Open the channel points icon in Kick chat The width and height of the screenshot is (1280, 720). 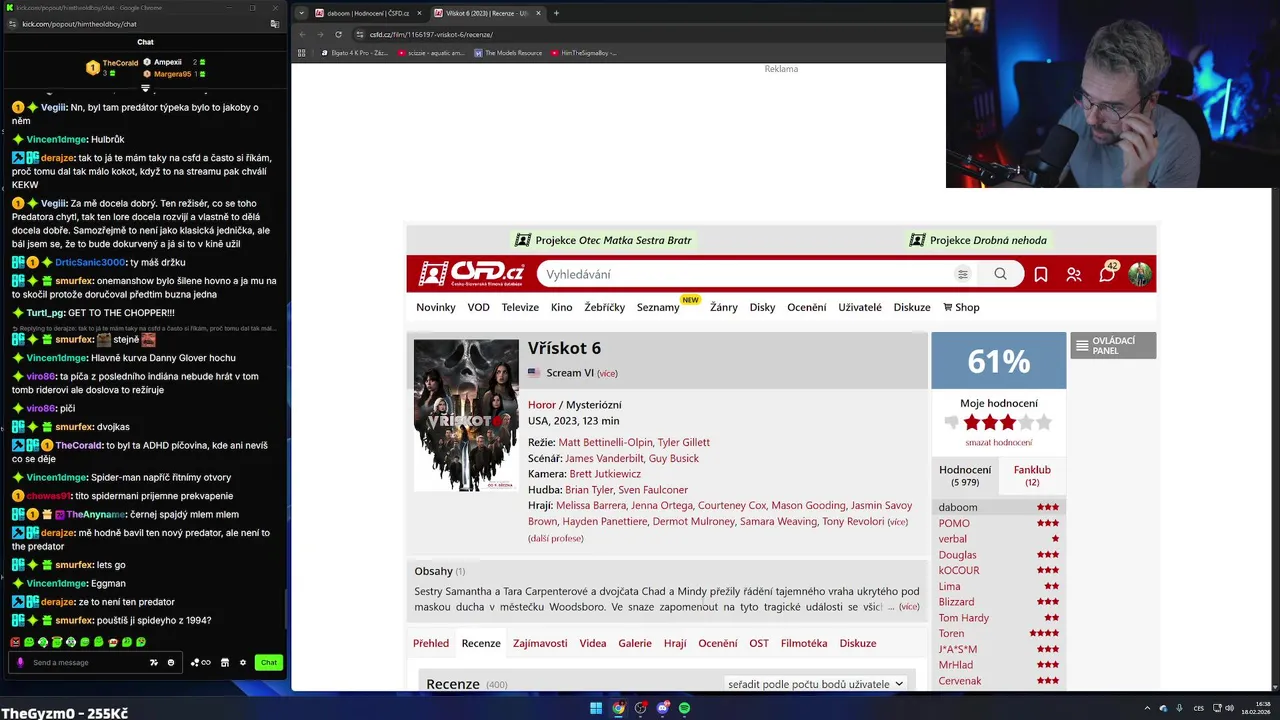[200, 662]
